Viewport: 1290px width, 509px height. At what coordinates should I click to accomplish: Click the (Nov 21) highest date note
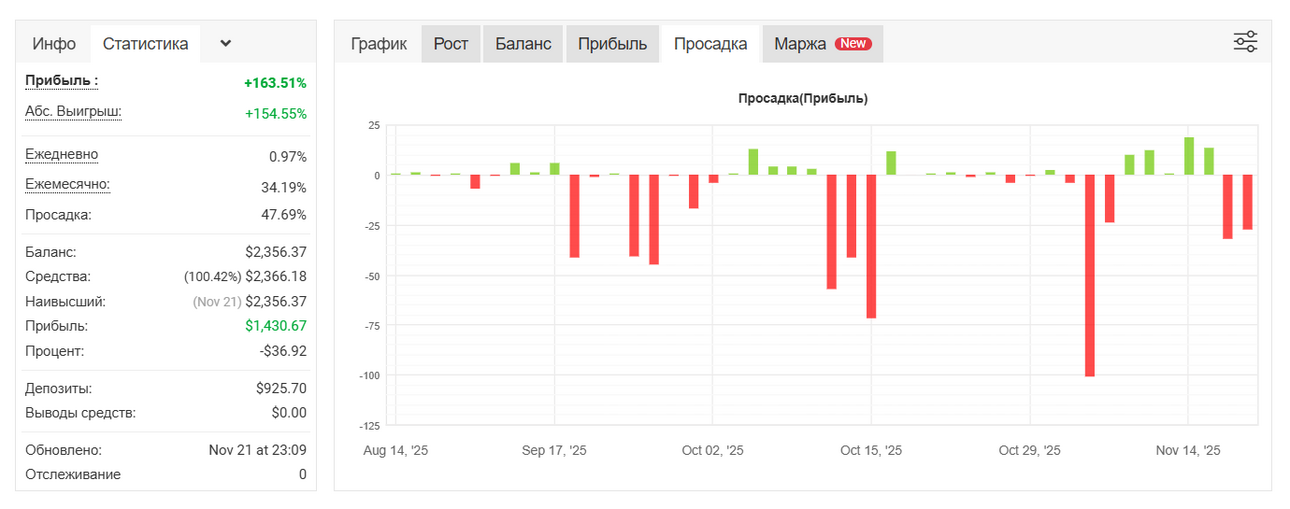217,301
